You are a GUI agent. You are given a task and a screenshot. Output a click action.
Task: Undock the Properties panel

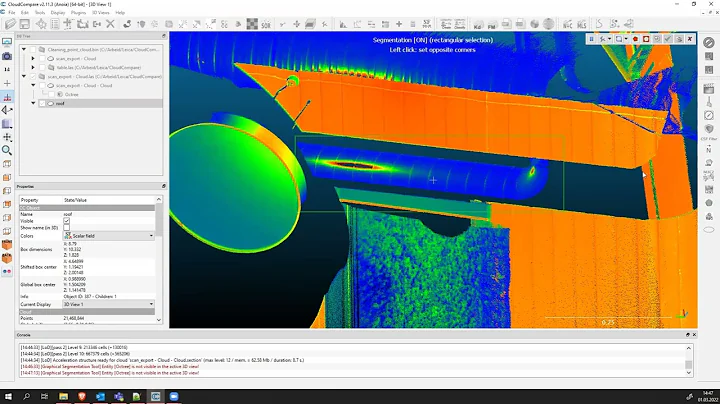164,186
